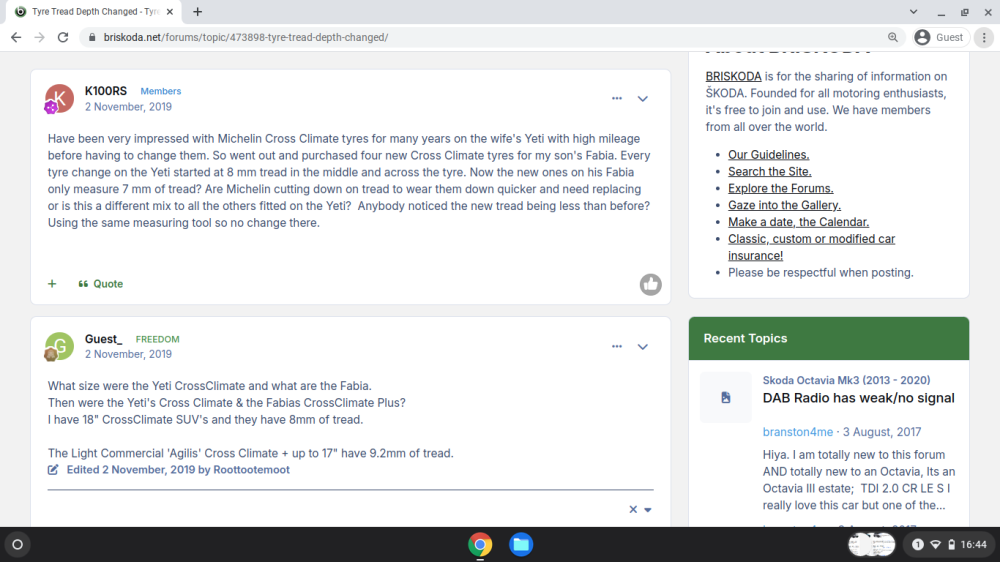Like the K100RS post thumbs-up
1000x562 pixels.
[x=651, y=285]
